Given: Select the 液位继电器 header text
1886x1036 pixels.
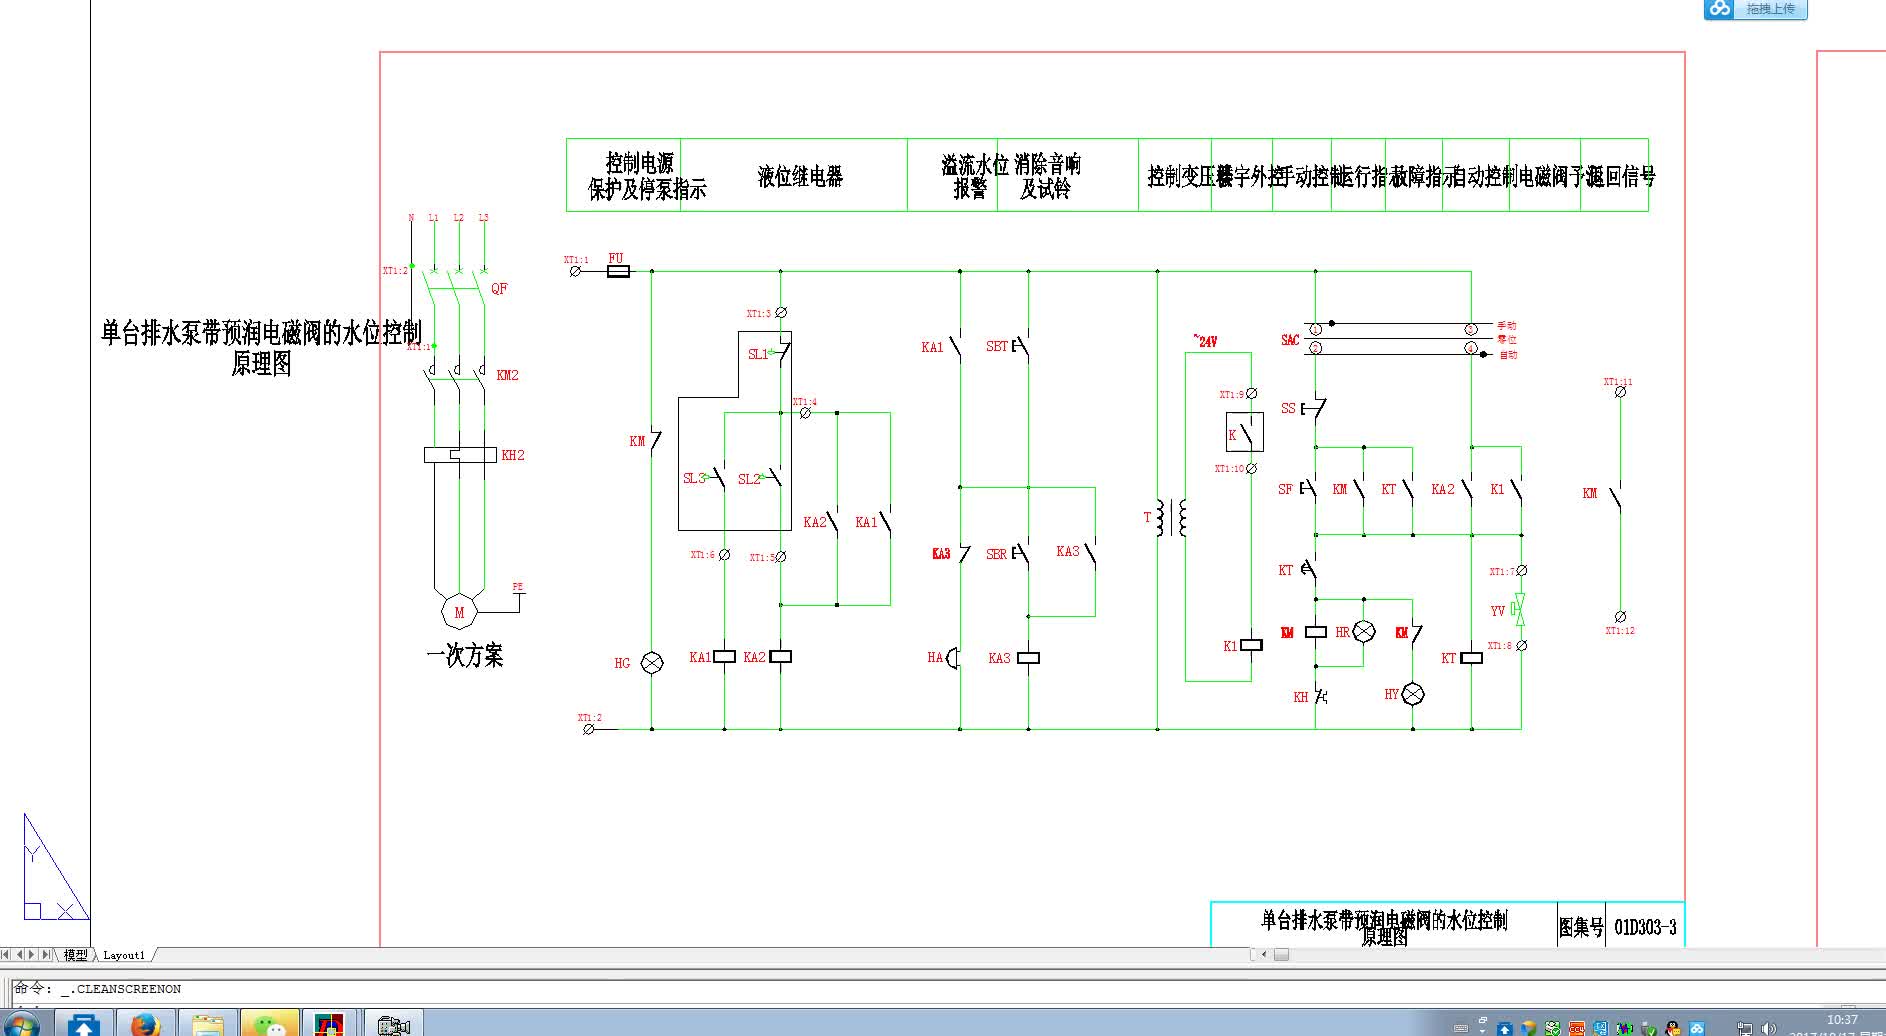Looking at the screenshot, I should coord(800,177).
